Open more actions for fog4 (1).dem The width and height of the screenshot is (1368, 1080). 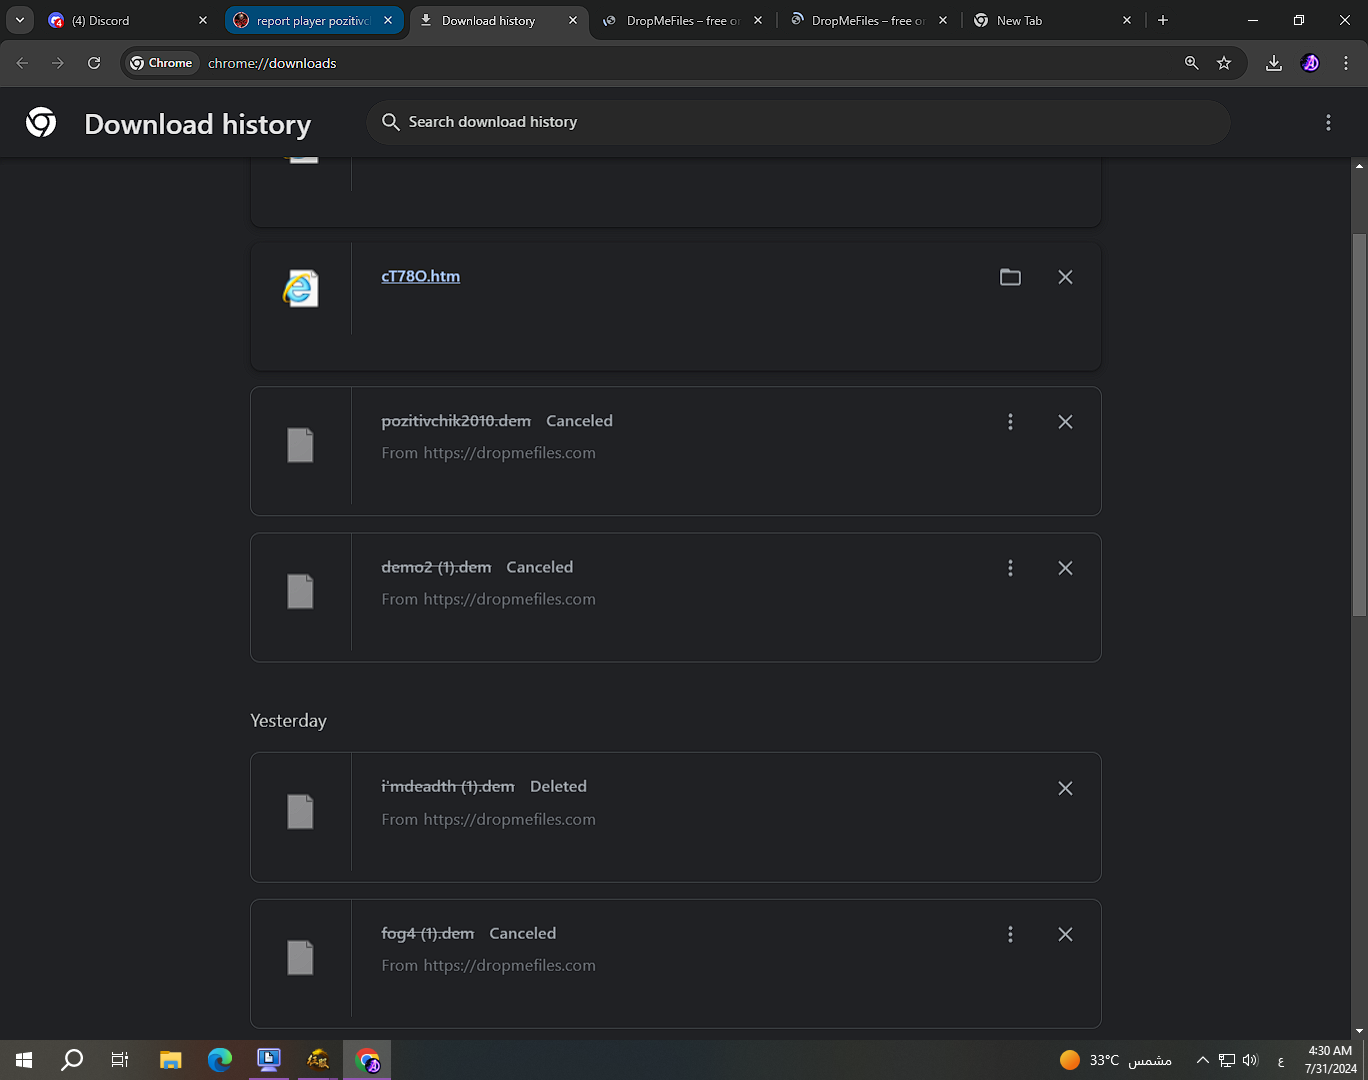(1010, 934)
